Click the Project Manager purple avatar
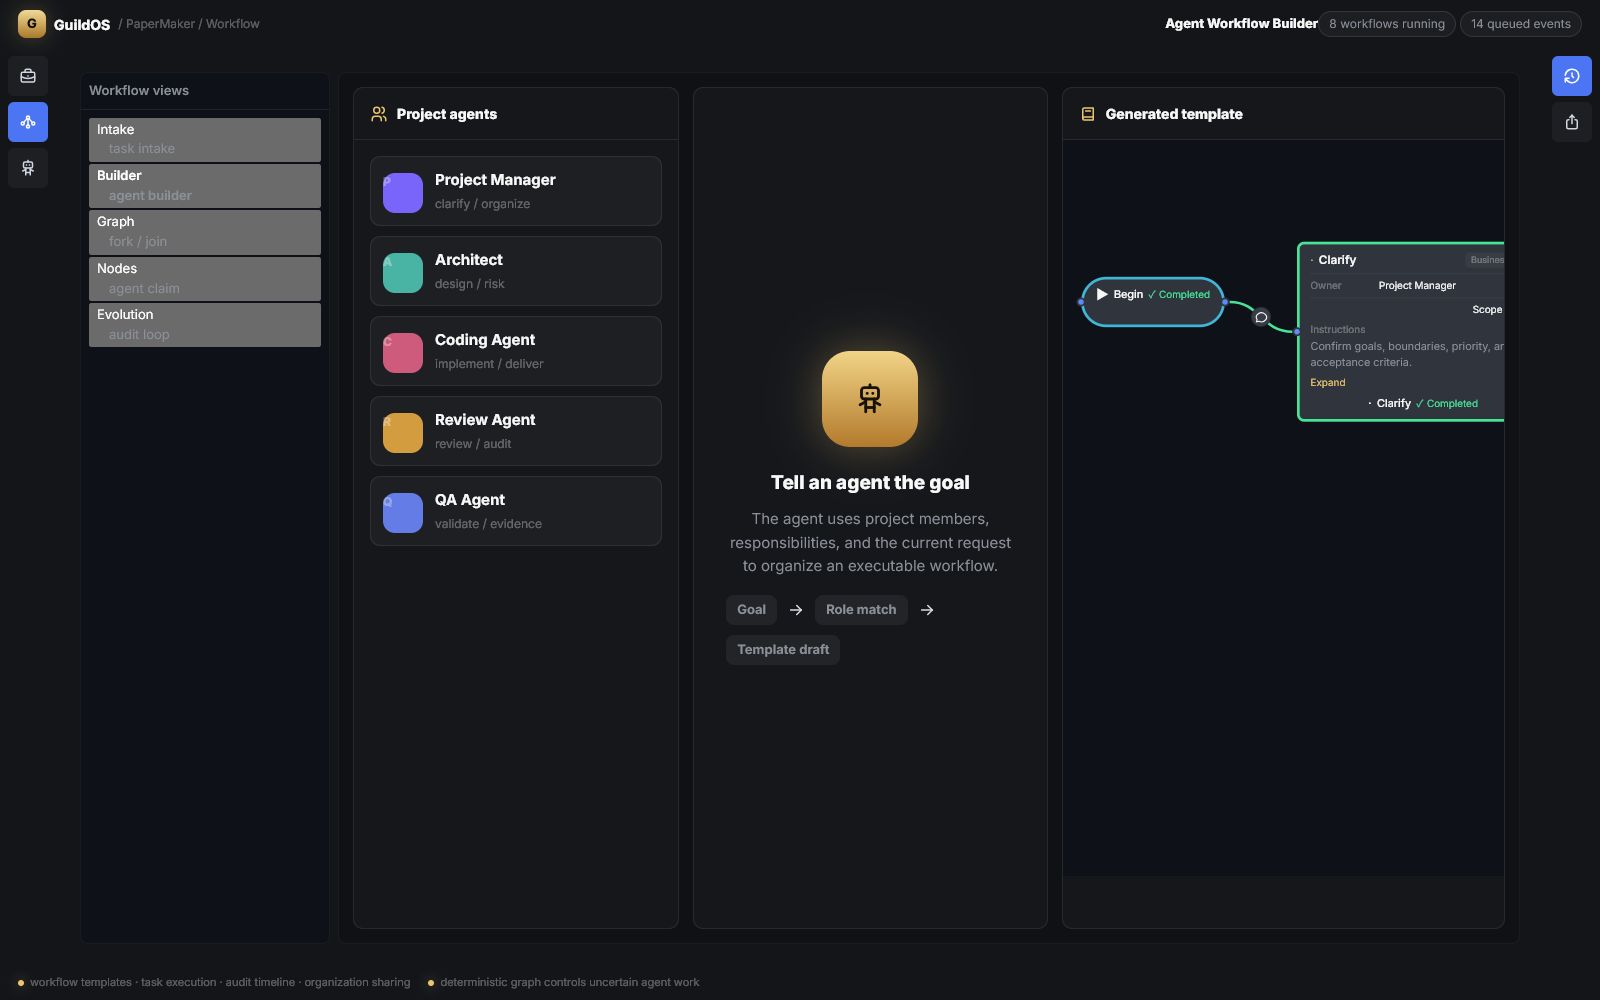 point(403,193)
